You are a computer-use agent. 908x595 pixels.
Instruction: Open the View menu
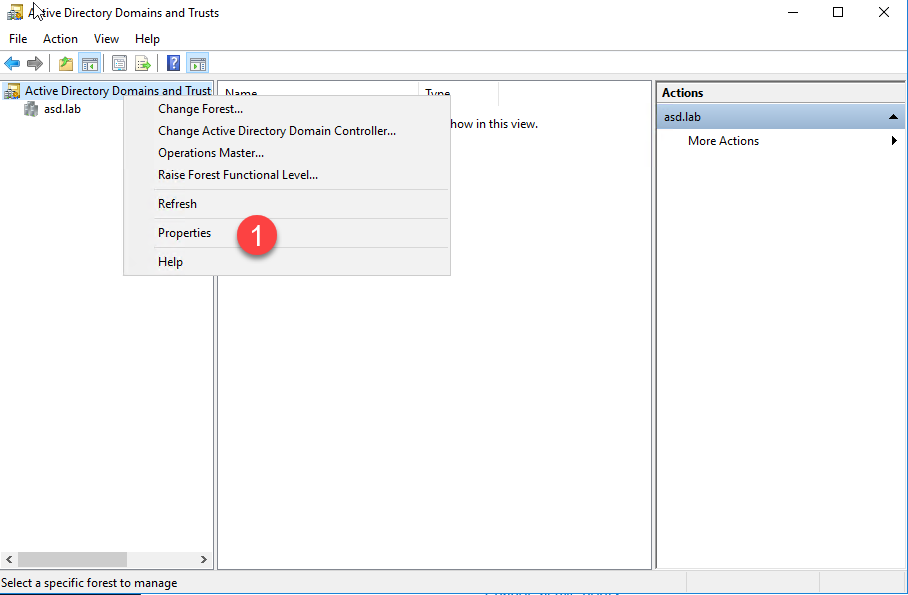coord(106,39)
